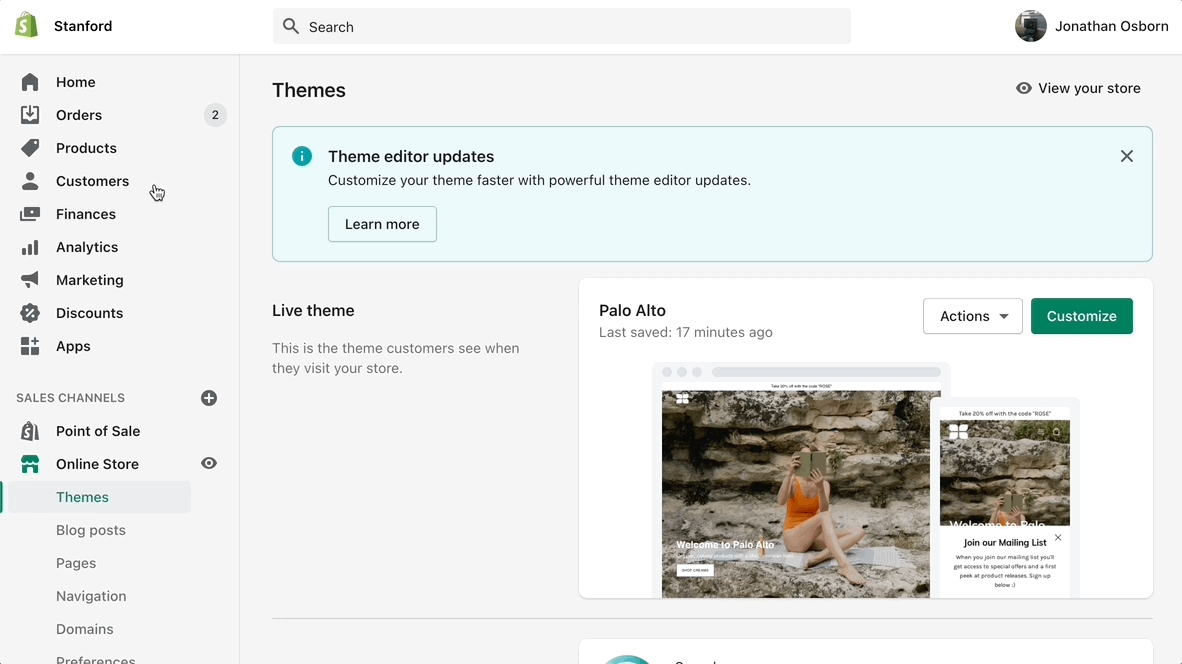Click Learn more in the updates banner
Image resolution: width=1182 pixels, height=664 pixels.
382,224
